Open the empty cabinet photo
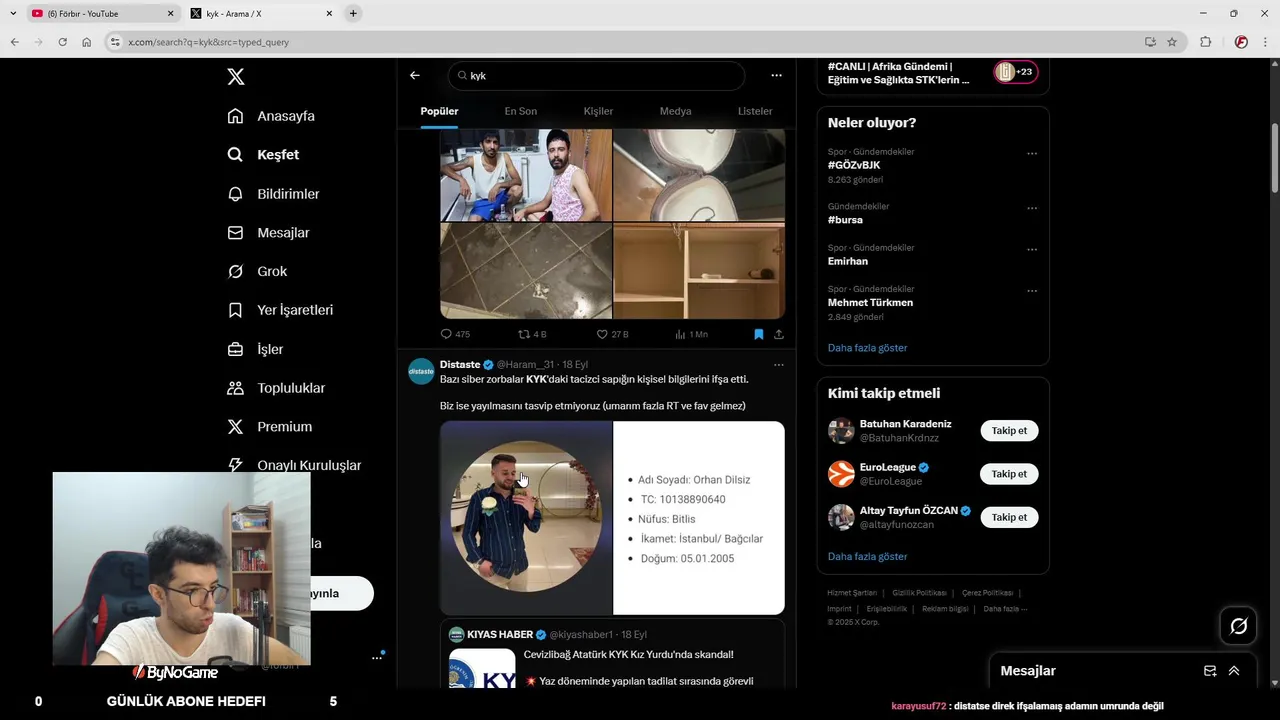 (x=699, y=271)
